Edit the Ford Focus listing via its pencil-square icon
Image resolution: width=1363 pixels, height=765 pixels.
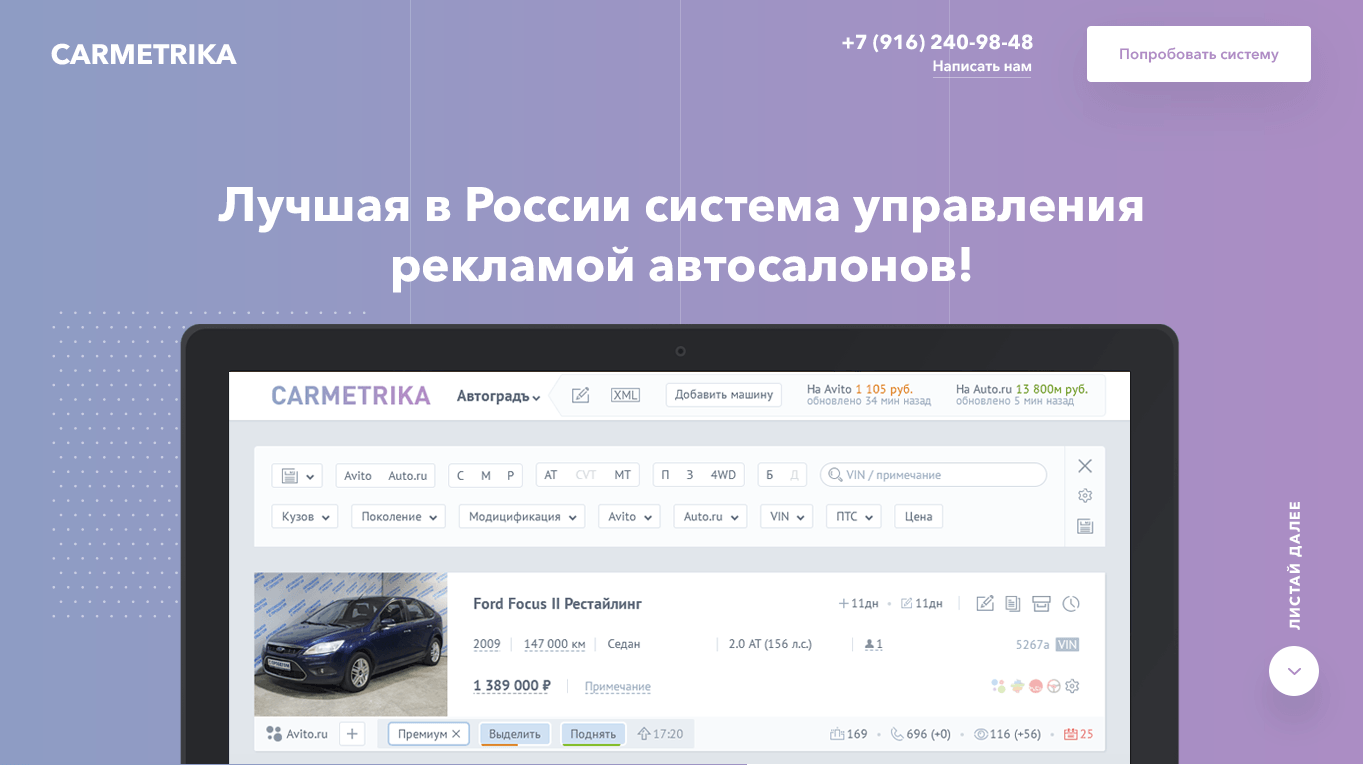985,603
